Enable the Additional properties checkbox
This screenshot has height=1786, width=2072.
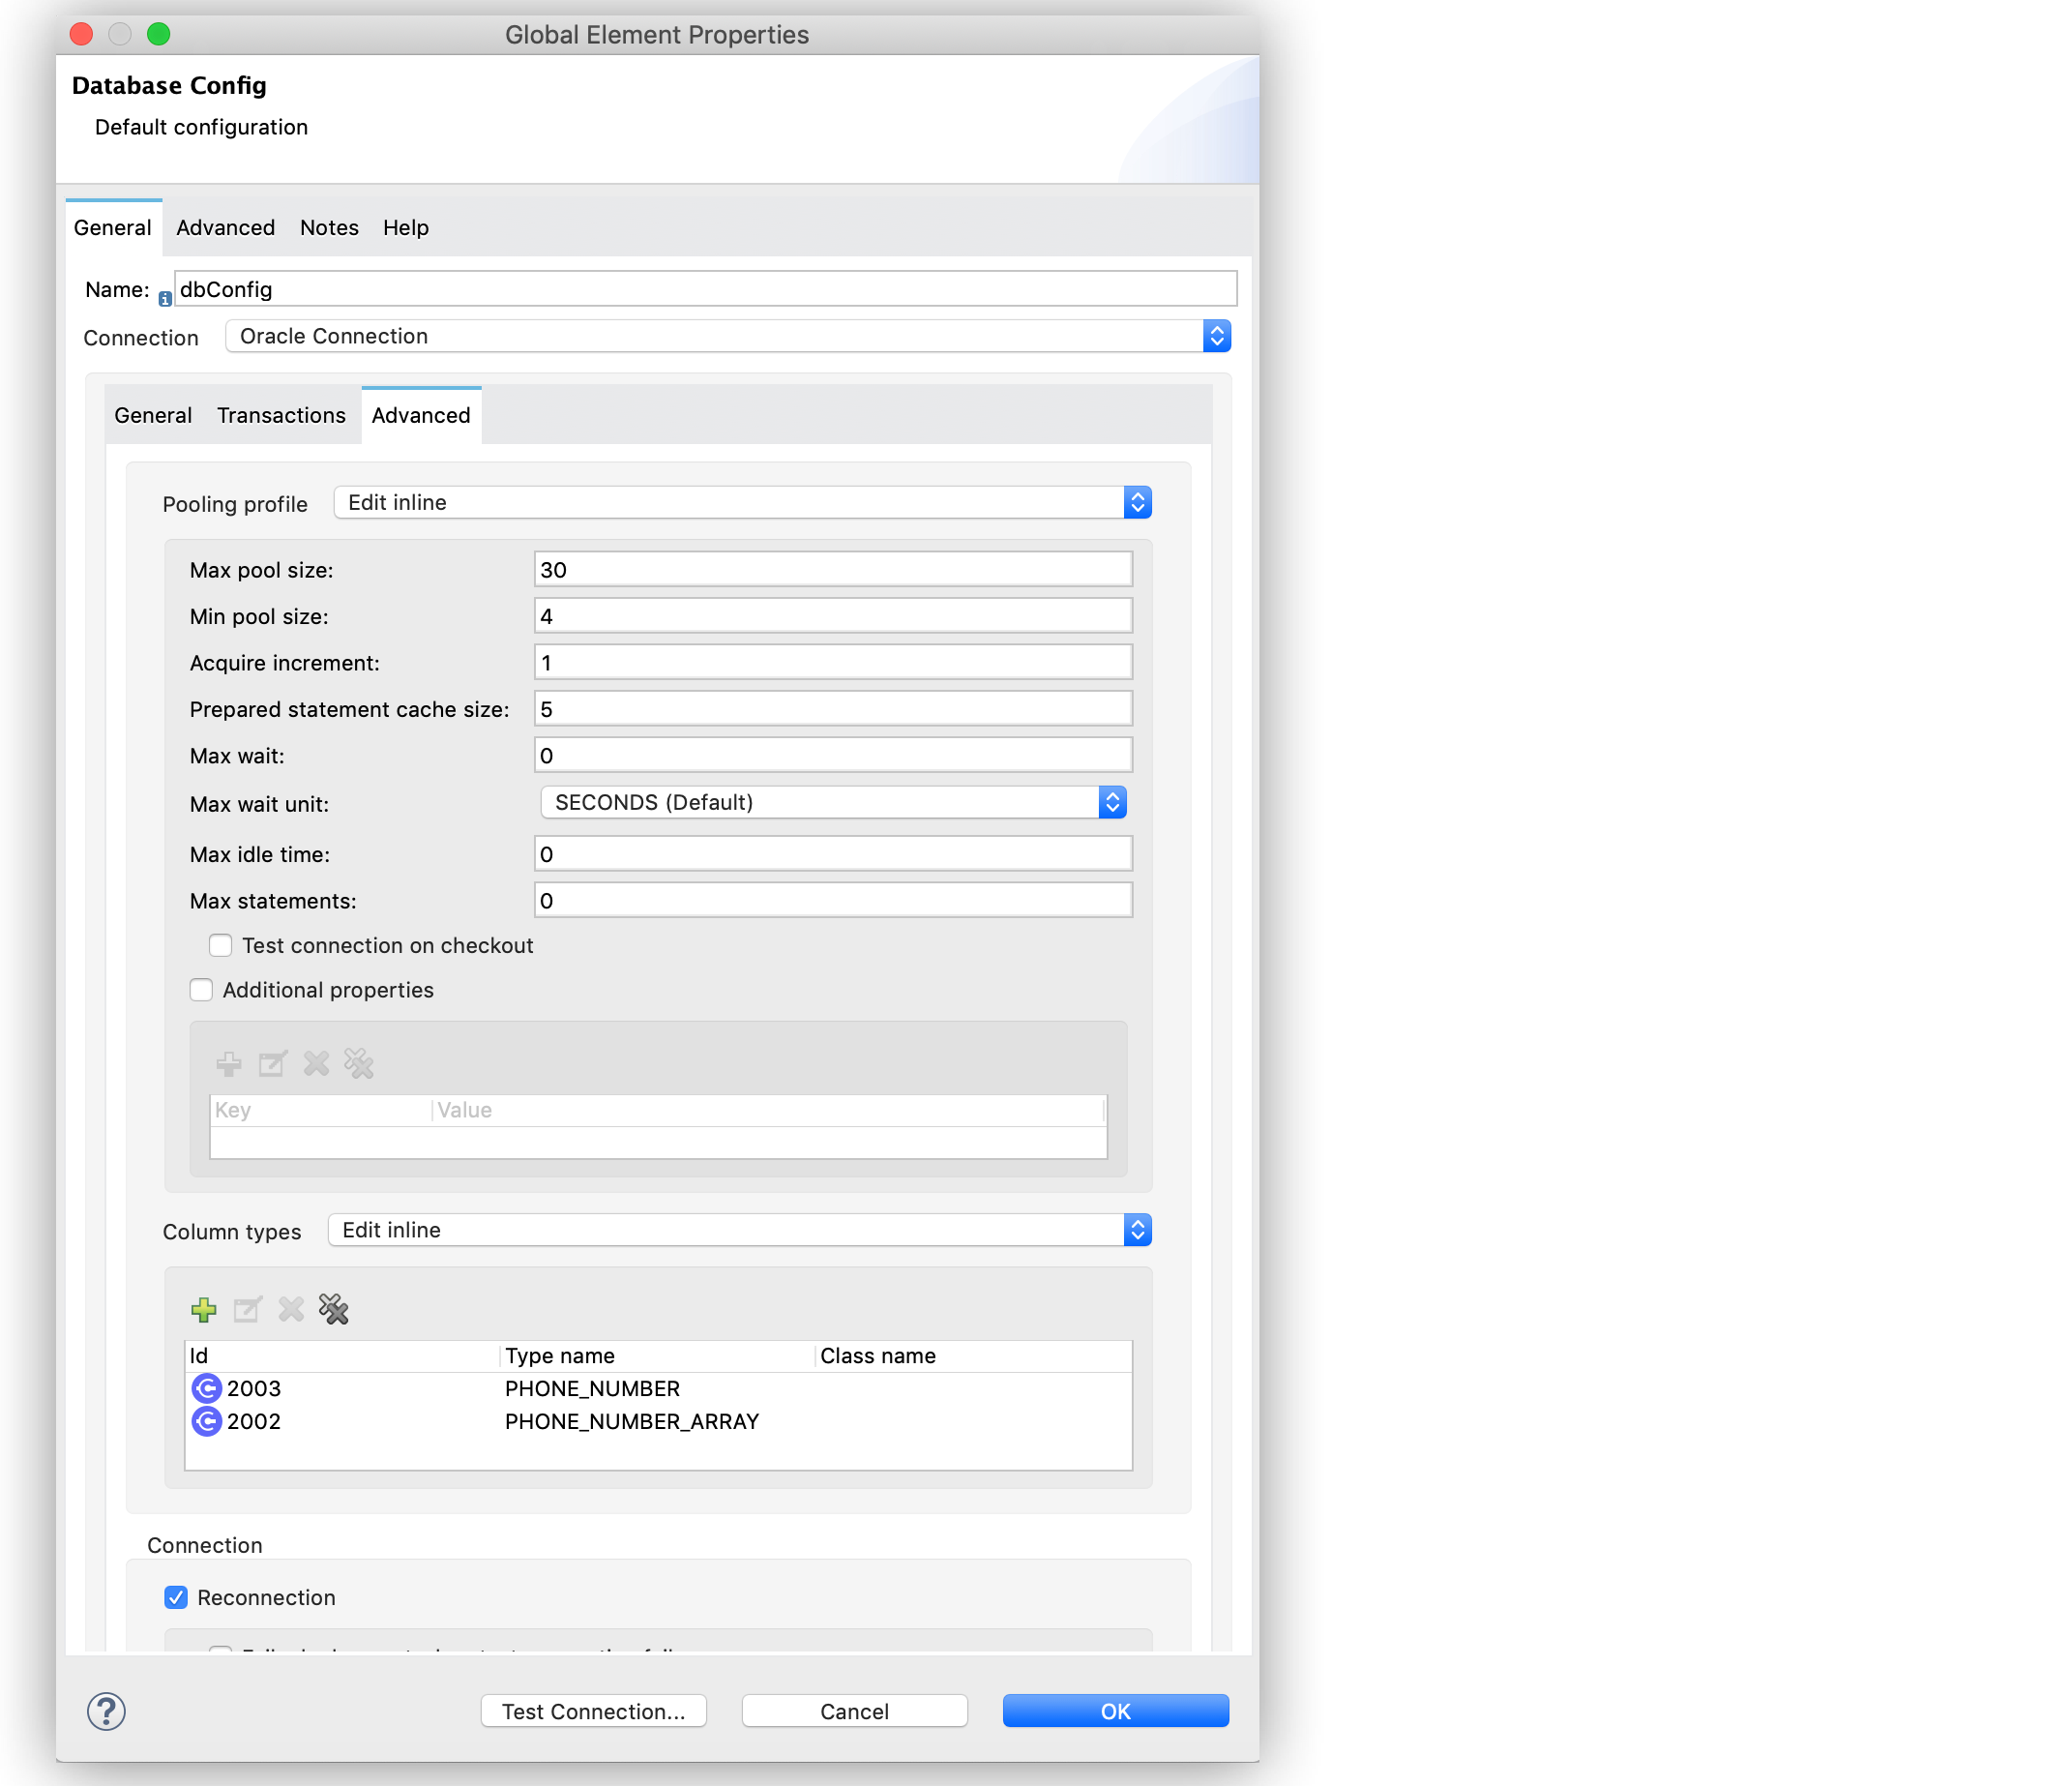tap(201, 989)
